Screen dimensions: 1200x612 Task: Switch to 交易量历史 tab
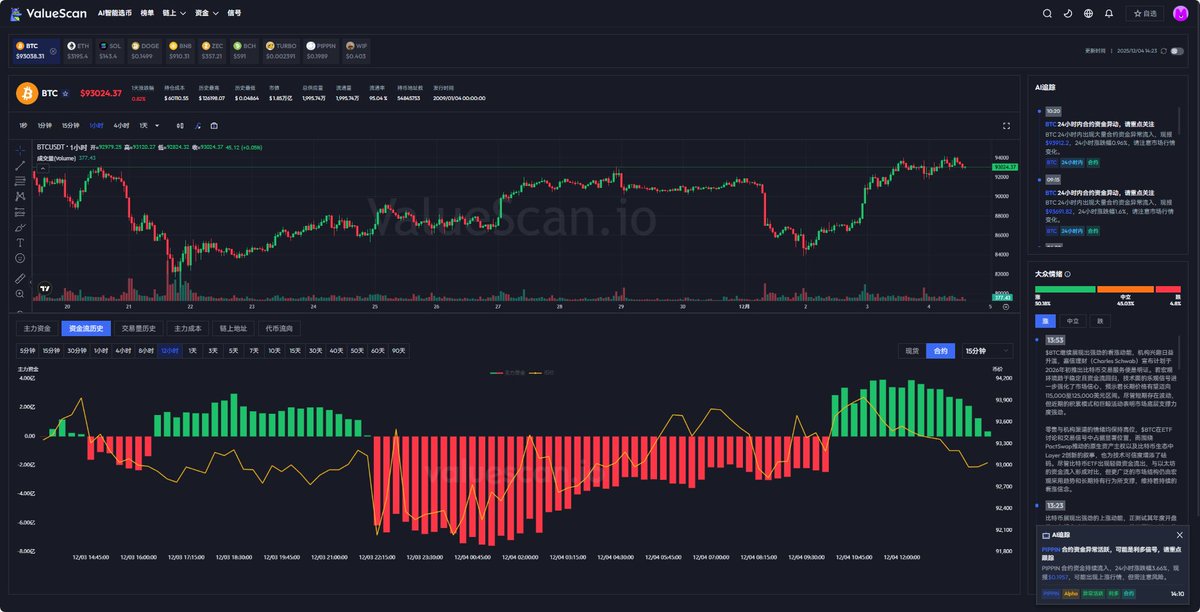138,328
